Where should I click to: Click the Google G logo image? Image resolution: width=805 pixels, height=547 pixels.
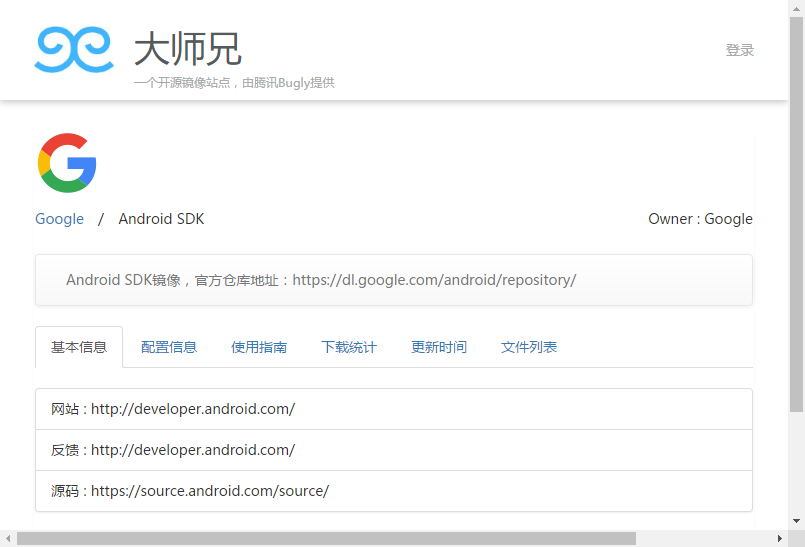pos(67,163)
